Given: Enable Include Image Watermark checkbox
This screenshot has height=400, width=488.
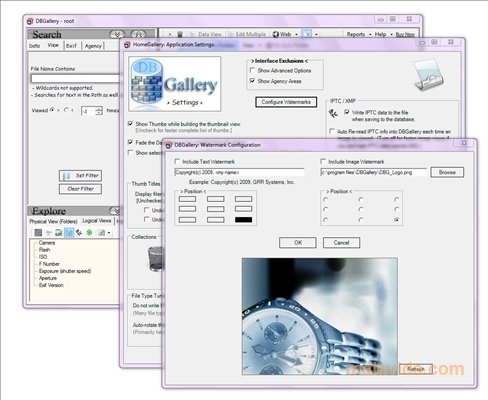Looking at the screenshot, I should [x=323, y=161].
